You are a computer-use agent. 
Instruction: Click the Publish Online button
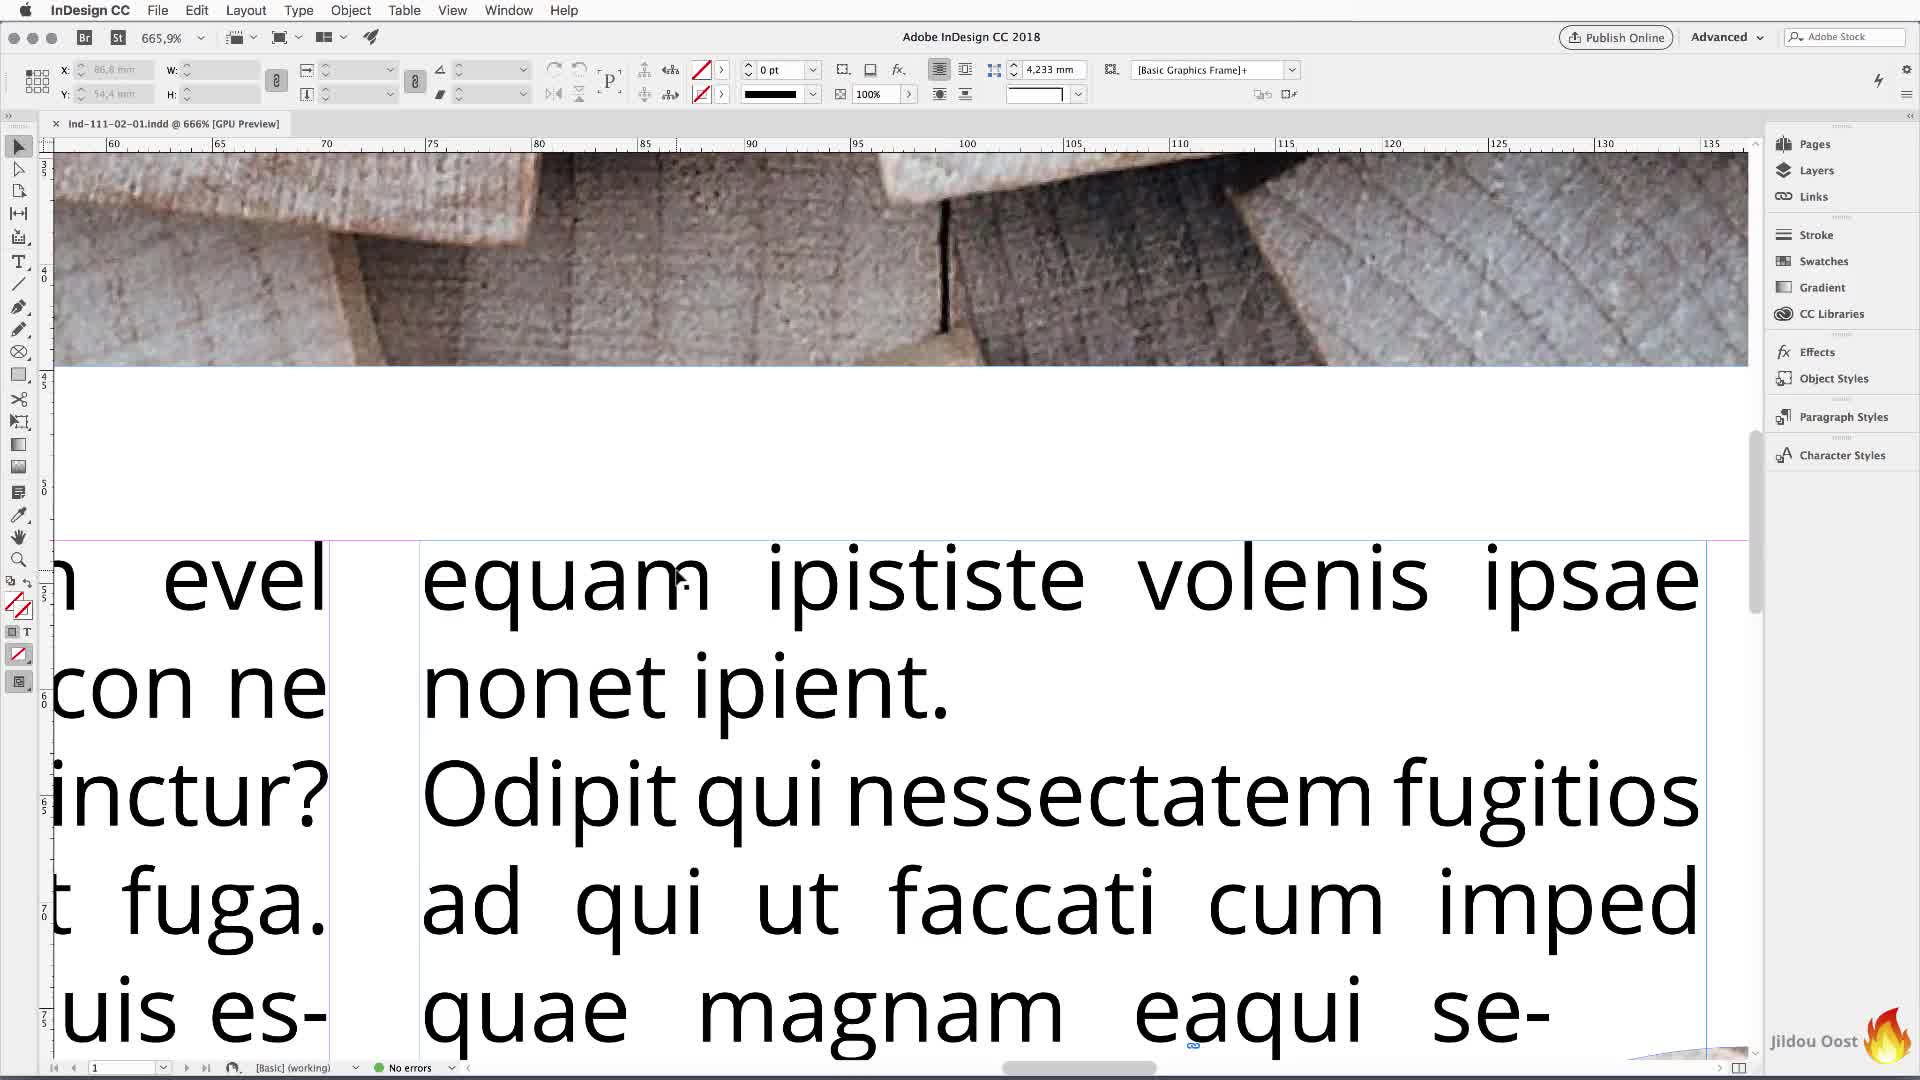[x=1616, y=37]
